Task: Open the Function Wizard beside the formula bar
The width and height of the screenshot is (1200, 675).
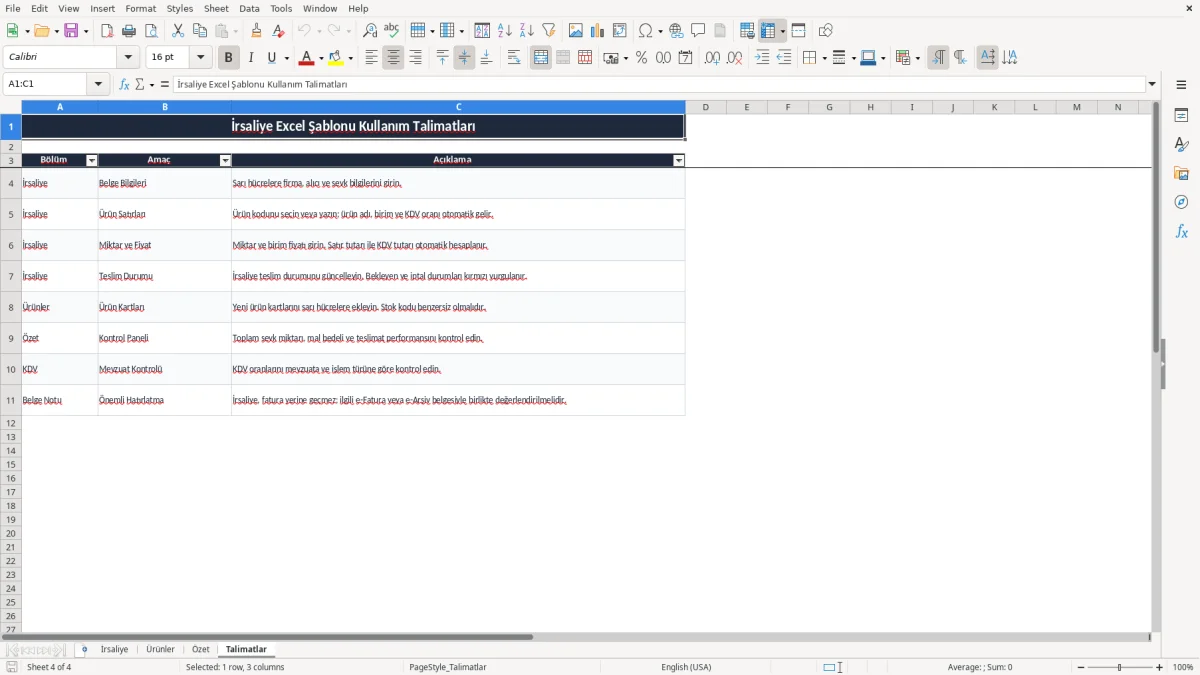Action: pyautogui.click(x=125, y=85)
